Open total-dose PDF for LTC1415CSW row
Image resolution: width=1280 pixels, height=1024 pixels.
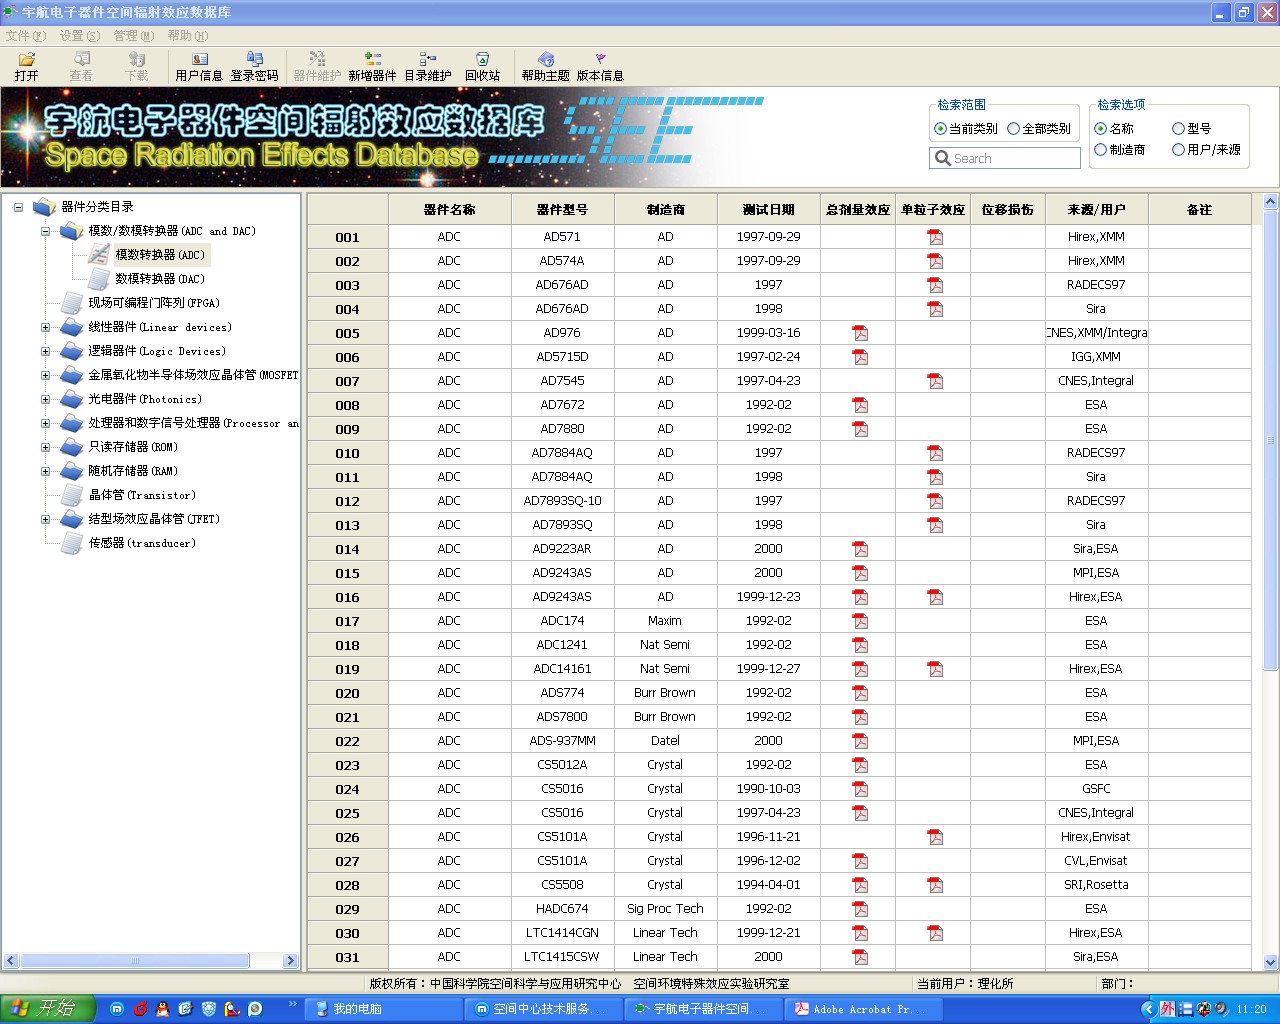click(860, 957)
